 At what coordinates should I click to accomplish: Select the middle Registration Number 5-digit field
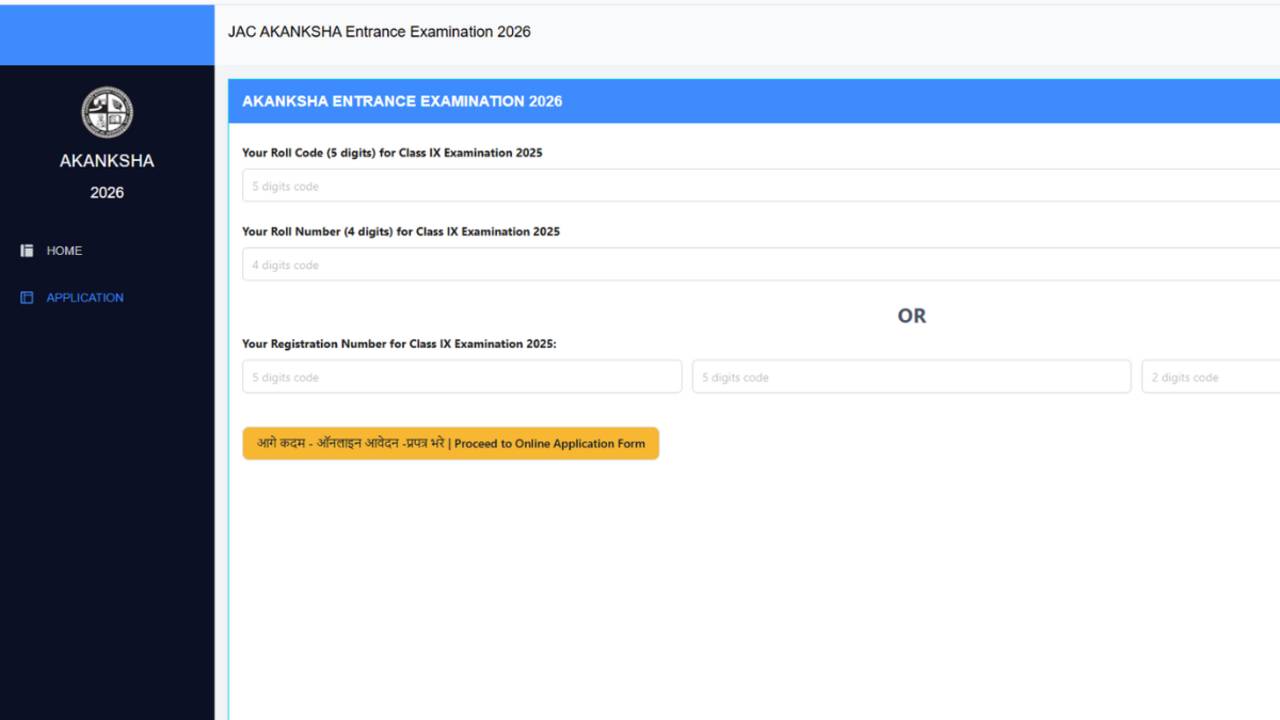(x=910, y=376)
